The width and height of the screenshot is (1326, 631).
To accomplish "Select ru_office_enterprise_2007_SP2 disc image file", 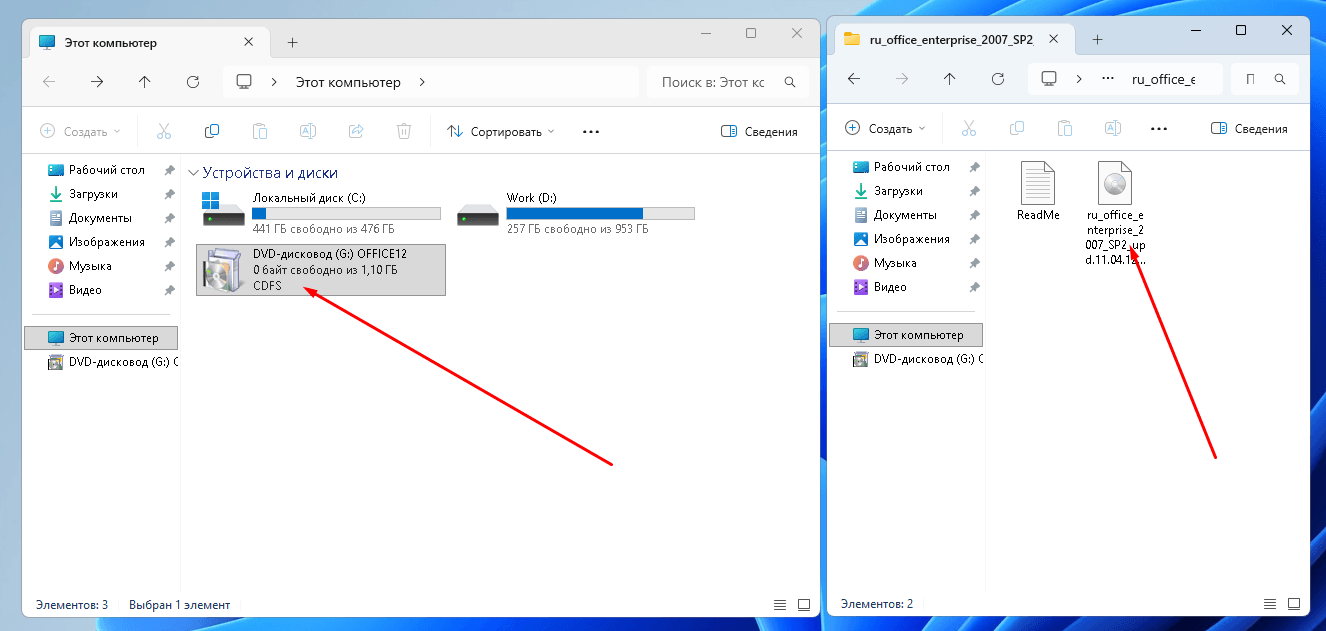I will coord(1114,213).
